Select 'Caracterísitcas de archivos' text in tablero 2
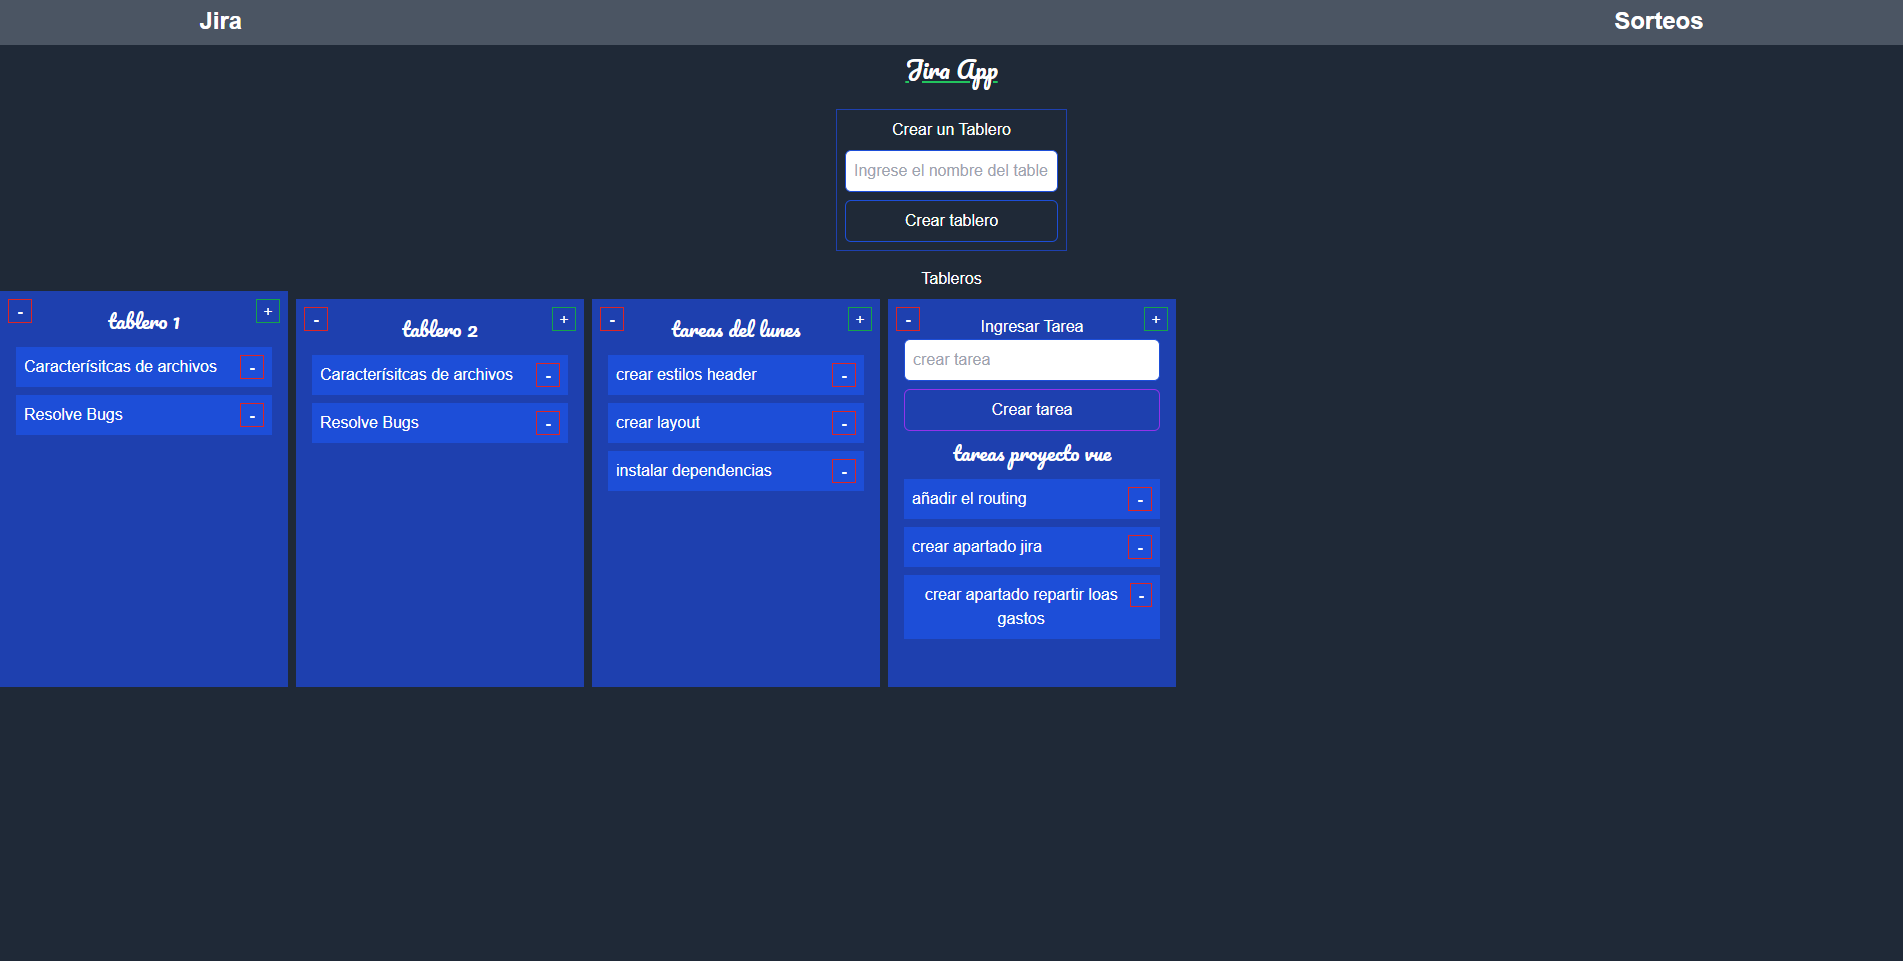Viewport: 1903px width, 961px height. pyautogui.click(x=416, y=375)
